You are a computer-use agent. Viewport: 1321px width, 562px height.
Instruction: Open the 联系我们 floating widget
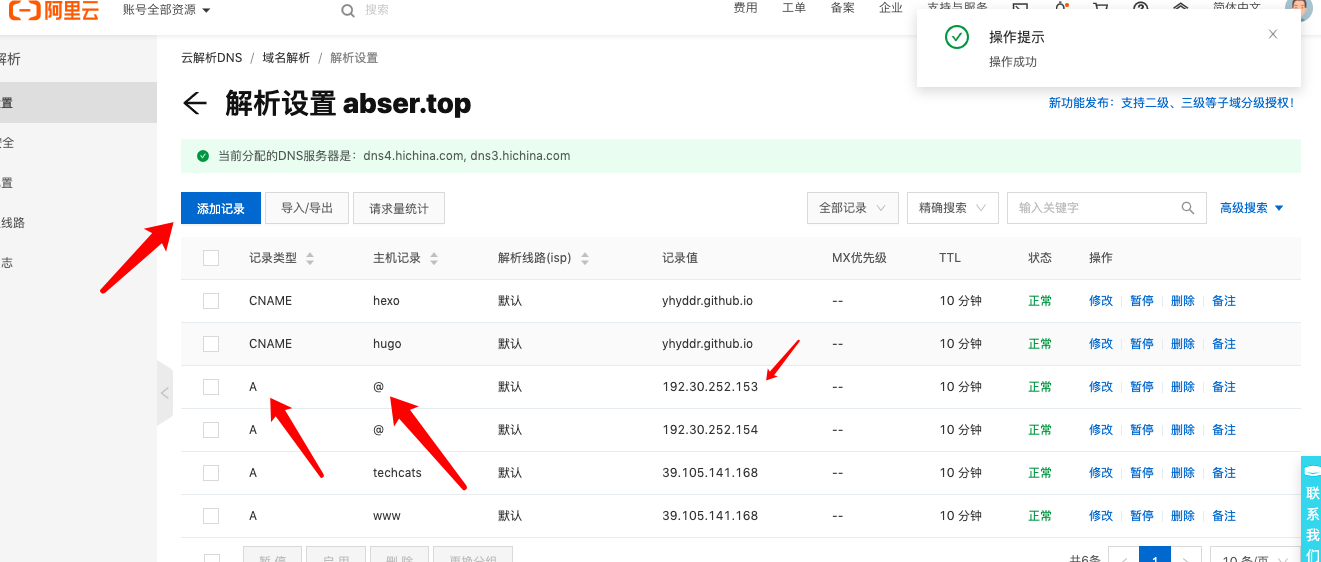(x=1311, y=510)
